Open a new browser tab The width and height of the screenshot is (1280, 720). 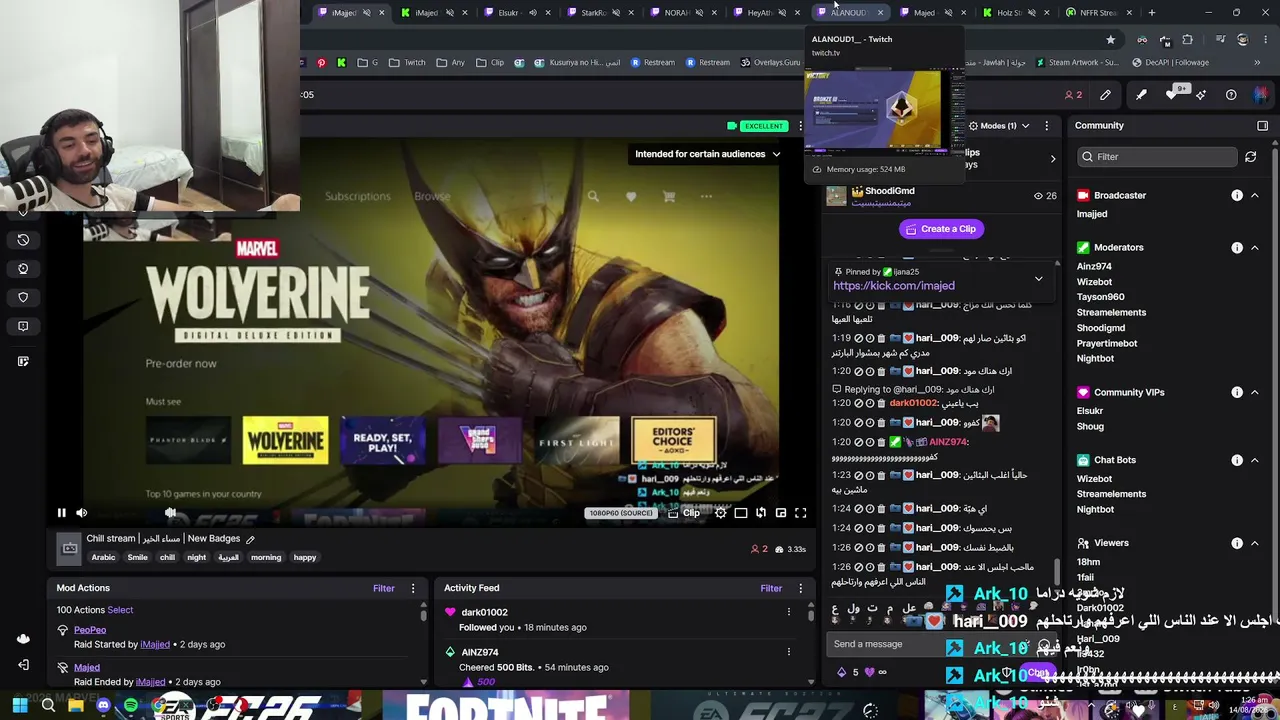(x=1152, y=12)
